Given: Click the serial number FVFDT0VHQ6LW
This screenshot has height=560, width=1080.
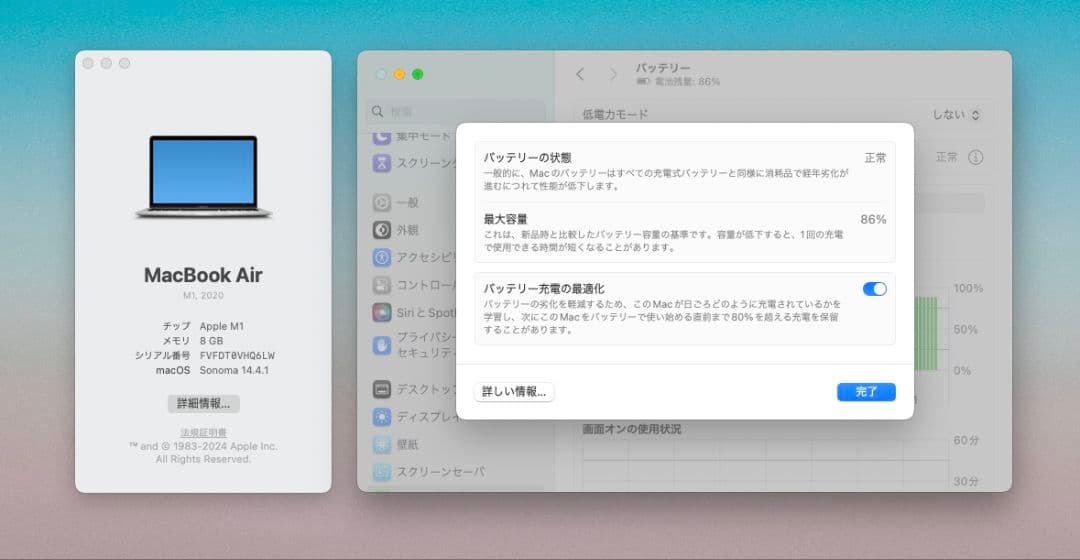Looking at the screenshot, I should point(238,355).
